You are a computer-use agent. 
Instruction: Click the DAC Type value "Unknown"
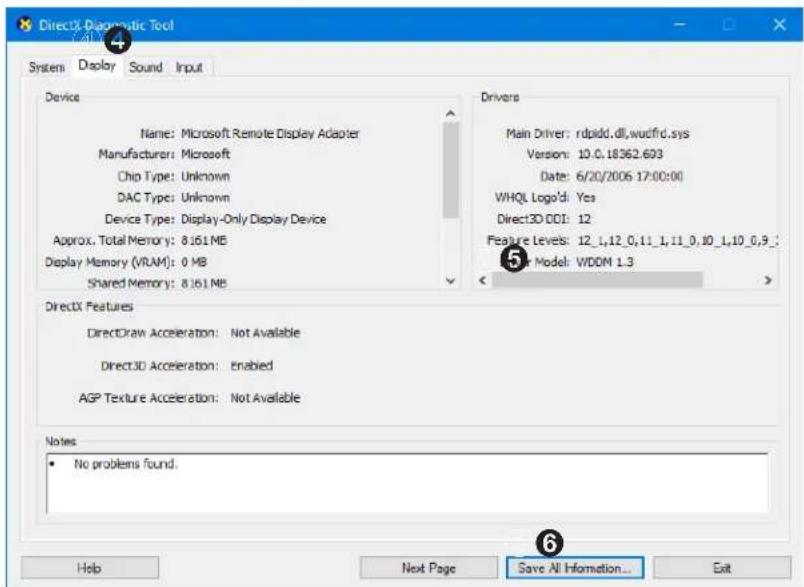(206, 197)
